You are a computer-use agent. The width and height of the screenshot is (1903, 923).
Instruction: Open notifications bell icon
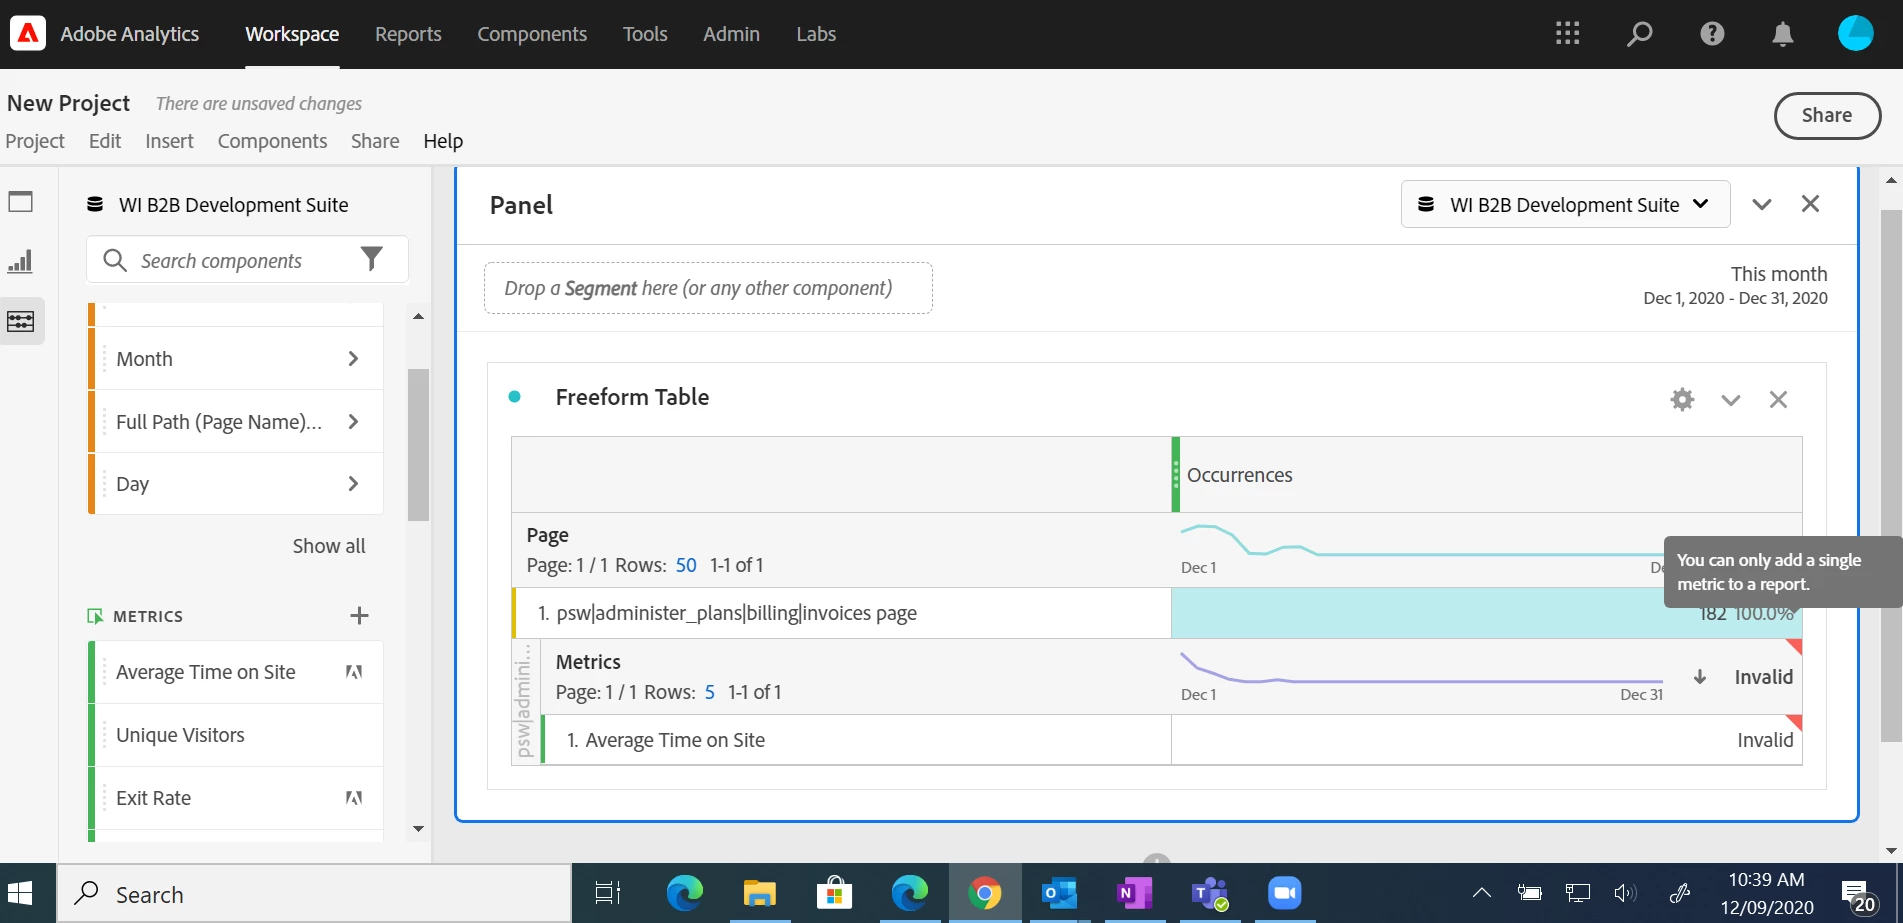point(1782,34)
